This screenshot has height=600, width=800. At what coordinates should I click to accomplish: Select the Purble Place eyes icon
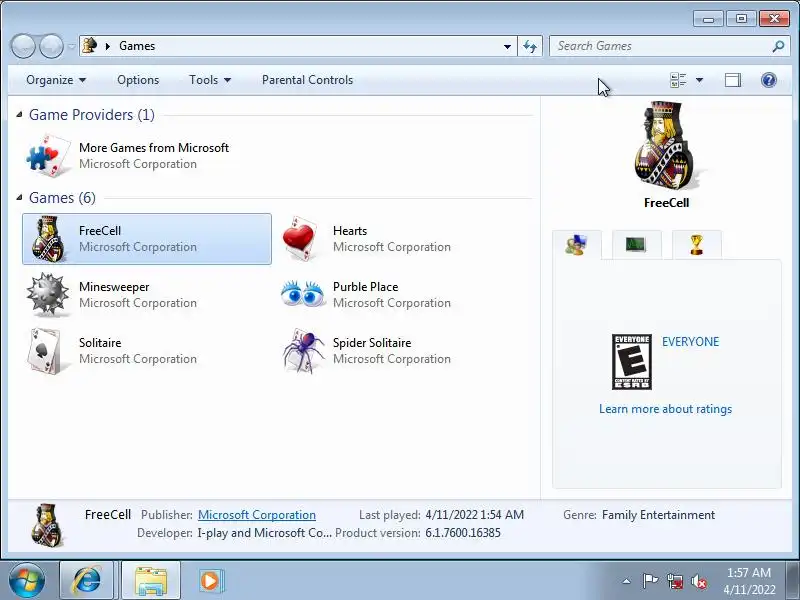coord(303,293)
